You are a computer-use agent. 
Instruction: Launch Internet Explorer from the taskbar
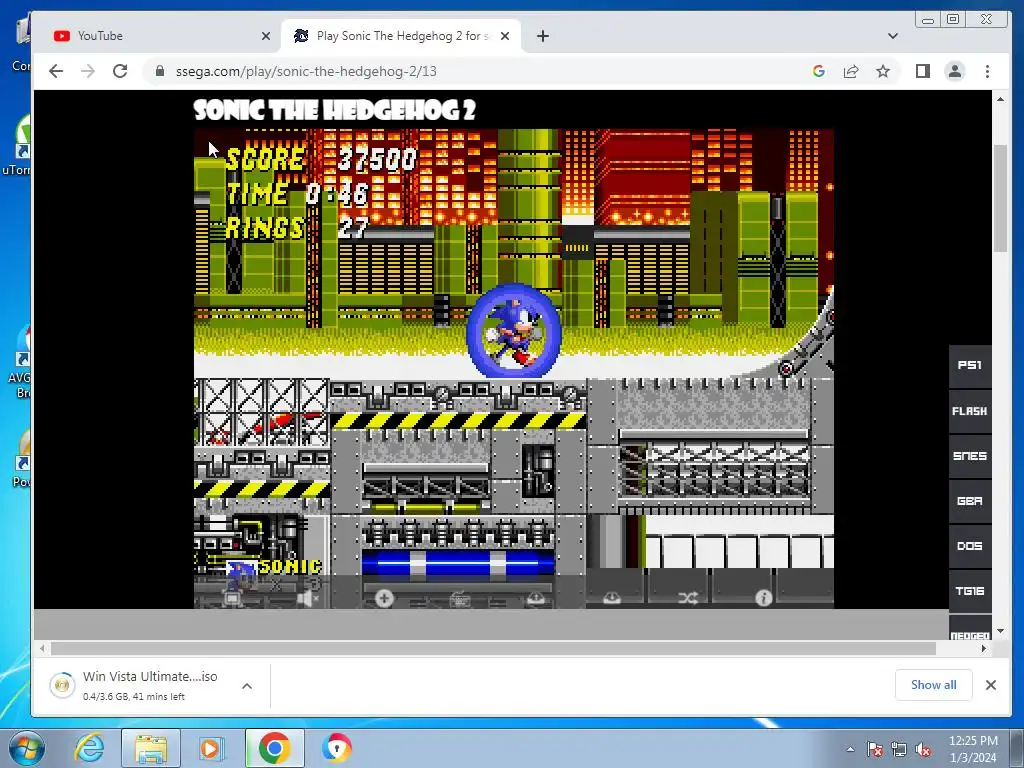90,748
